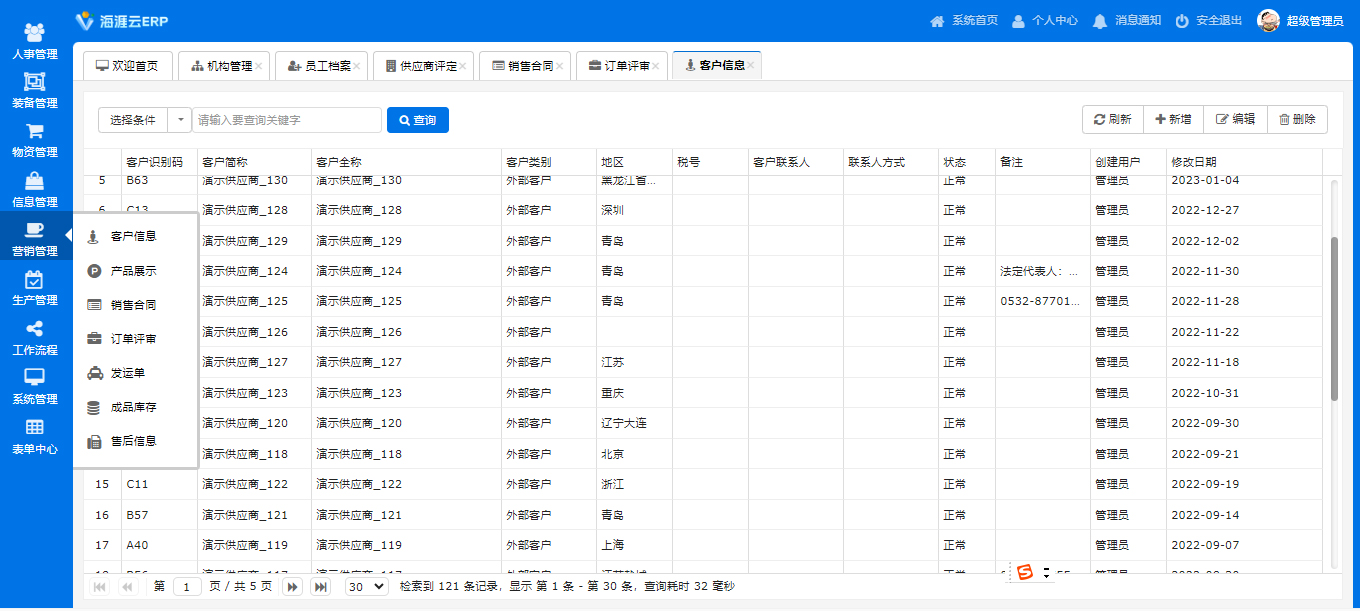This screenshot has width=1360, height=611.
Task: Click the 刷新 refresh button
Action: pyautogui.click(x=1112, y=119)
